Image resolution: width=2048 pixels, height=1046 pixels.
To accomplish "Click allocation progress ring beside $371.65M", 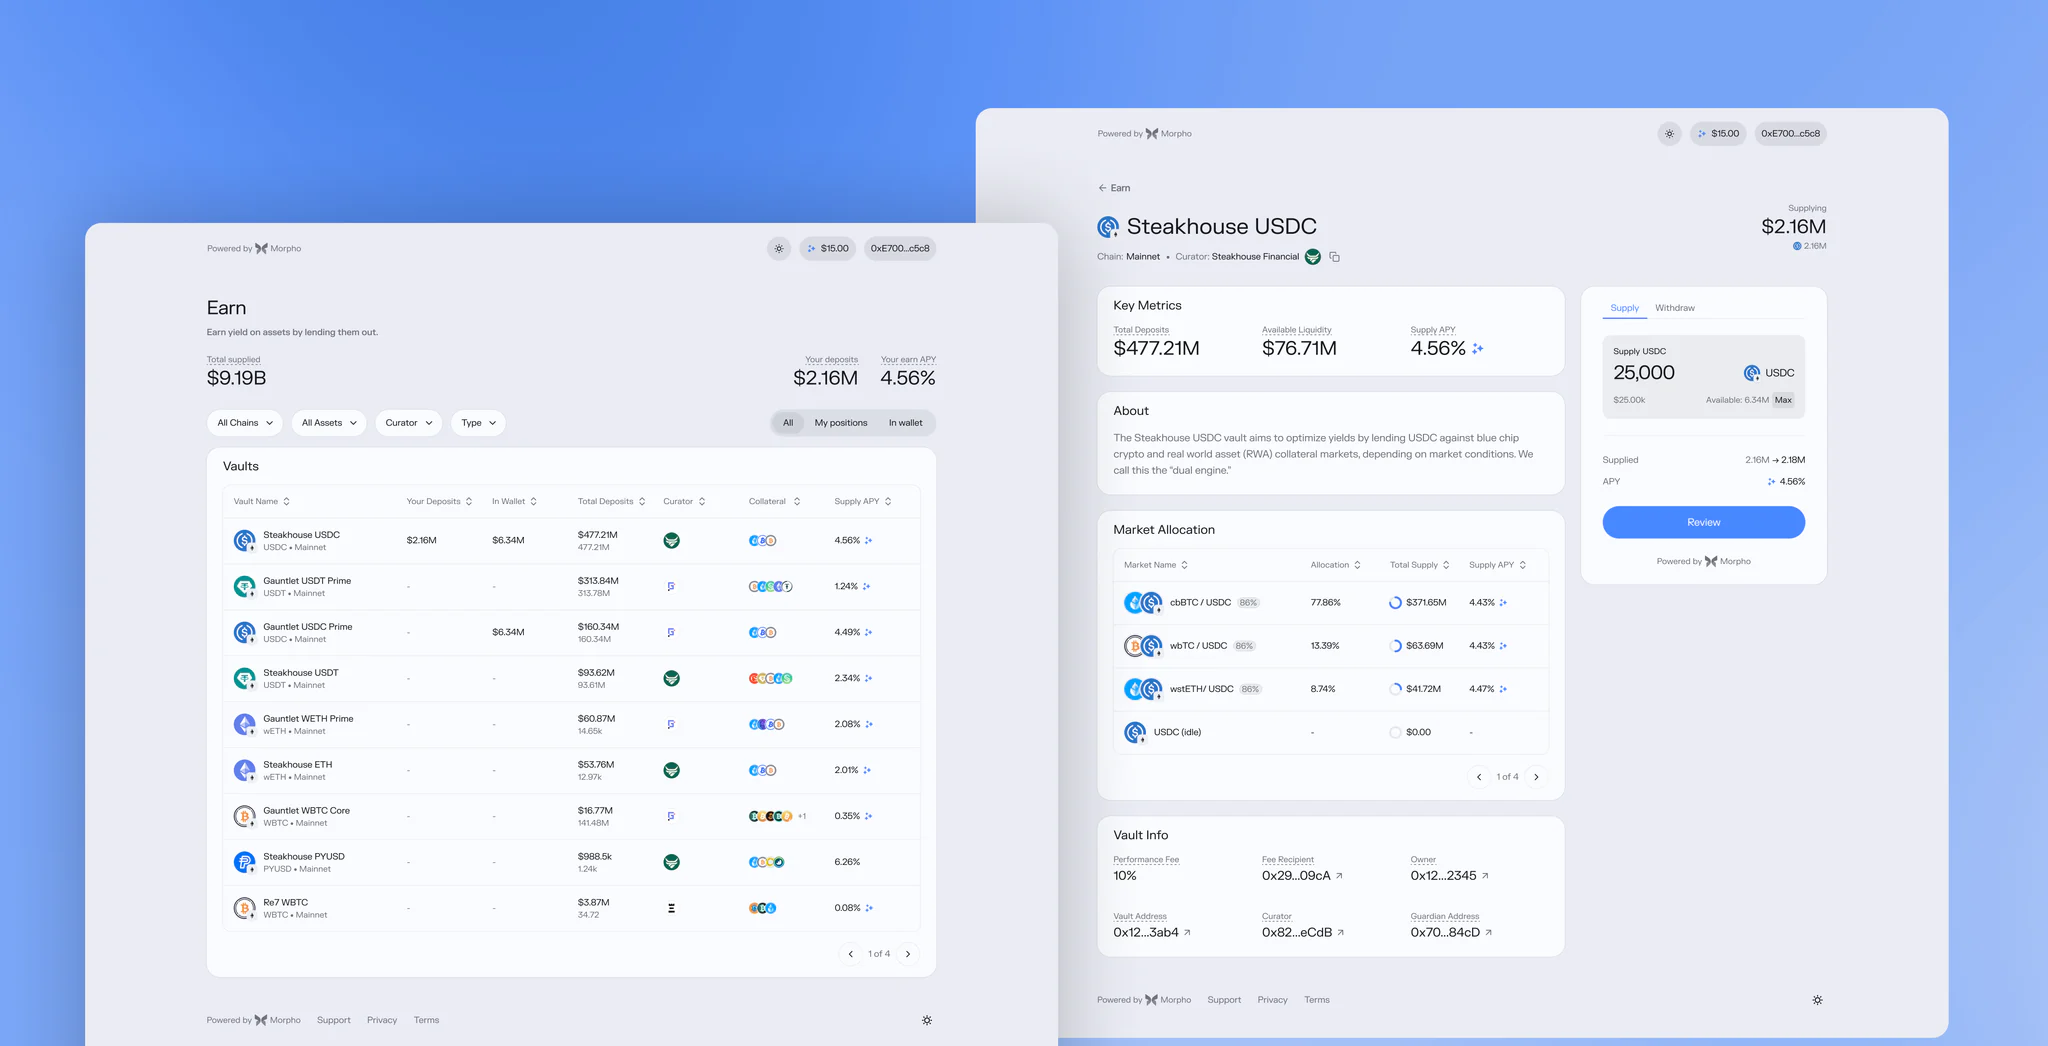I will tap(1395, 603).
